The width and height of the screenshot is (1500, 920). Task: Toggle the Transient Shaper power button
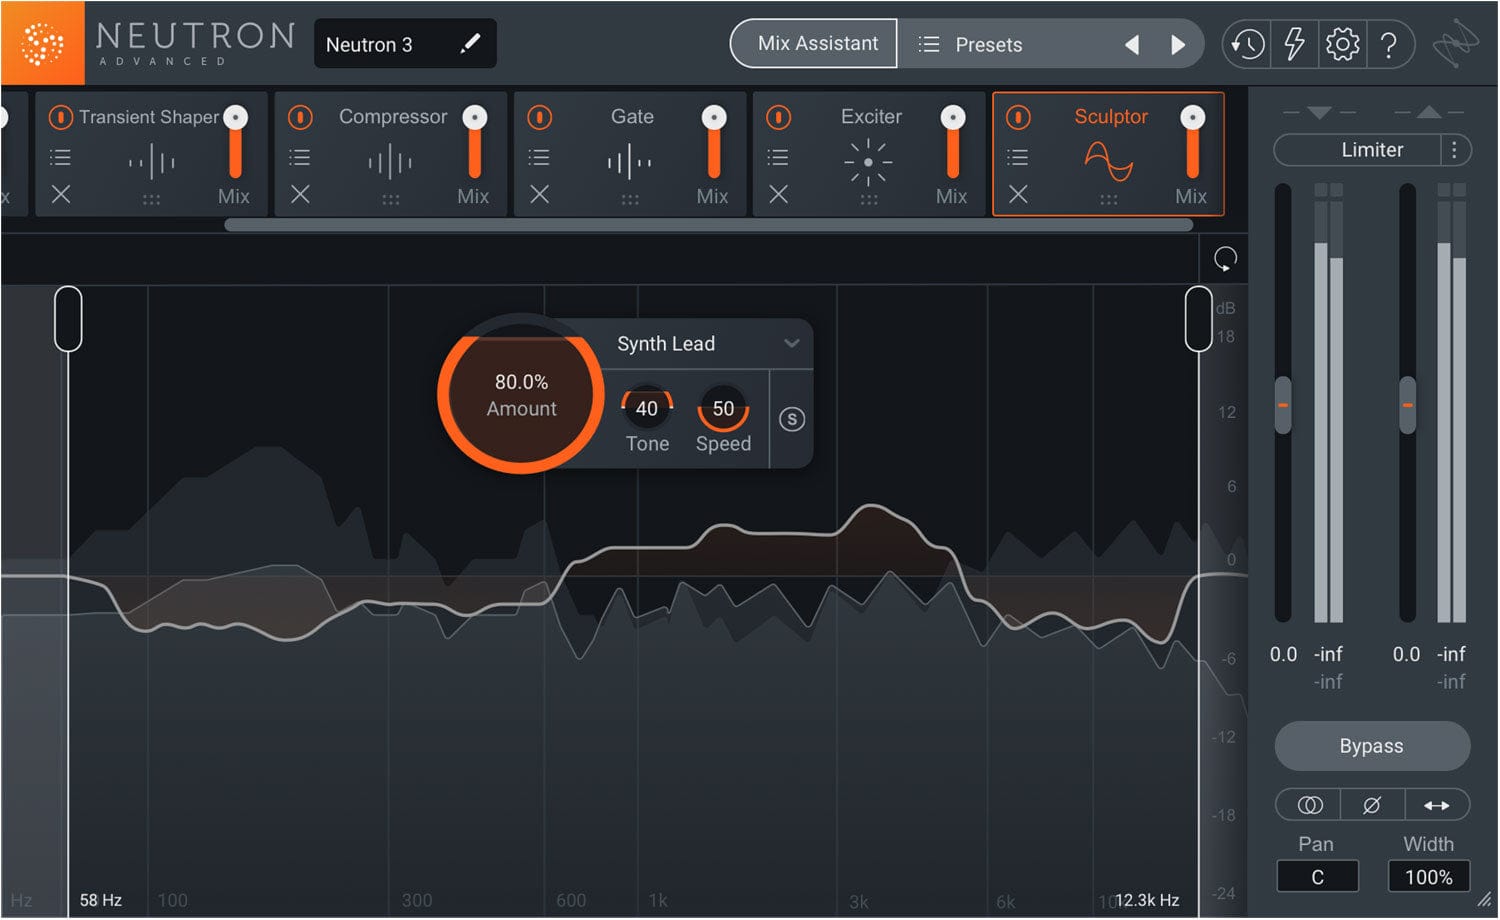[x=61, y=117]
